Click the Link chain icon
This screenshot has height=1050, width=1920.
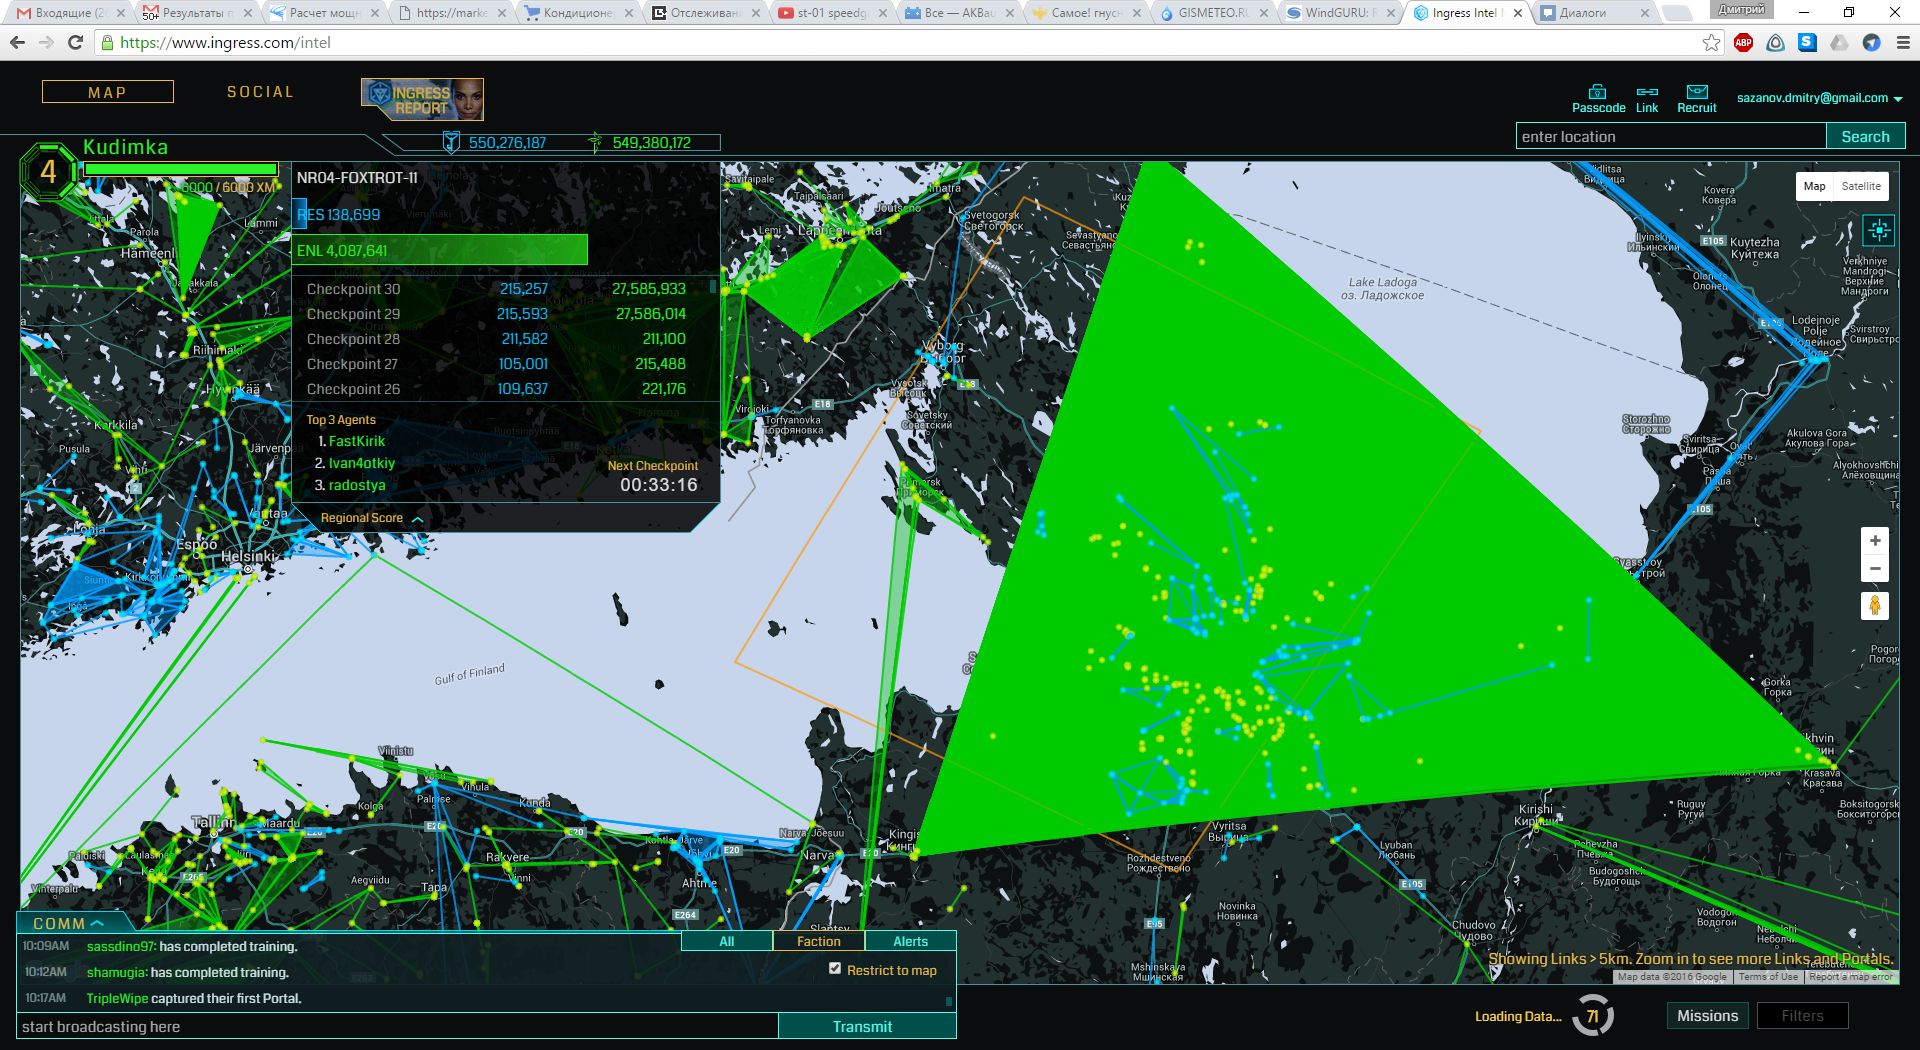coord(1646,91)
